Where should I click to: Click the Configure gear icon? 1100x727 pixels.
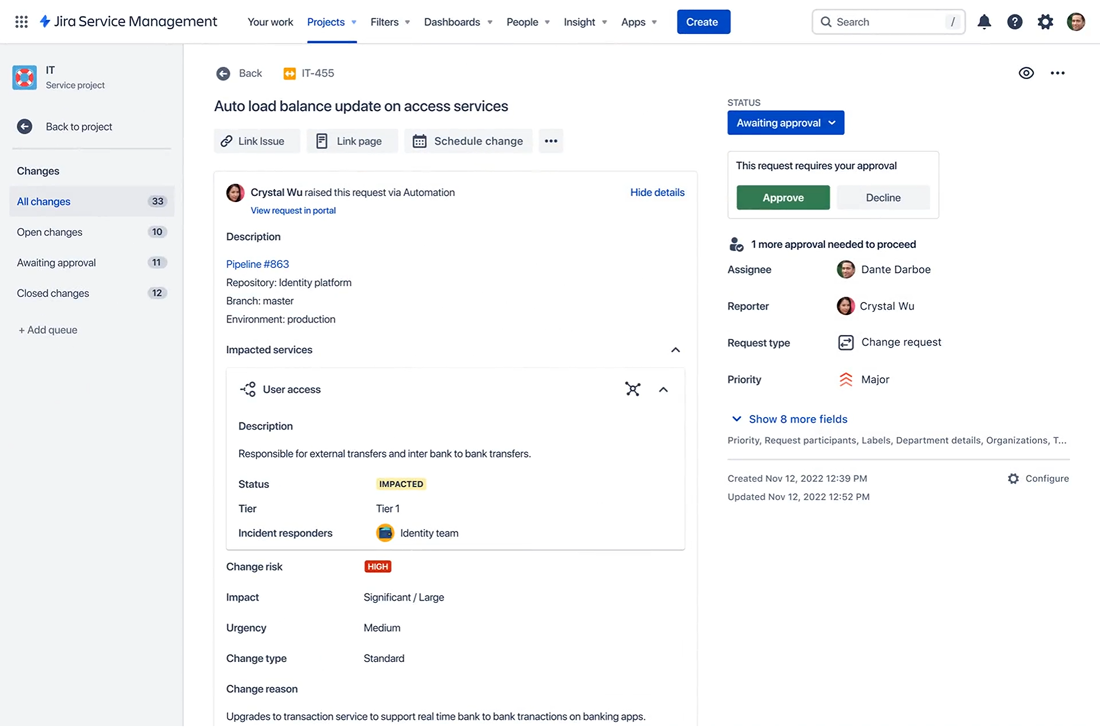pos(1013,479)
